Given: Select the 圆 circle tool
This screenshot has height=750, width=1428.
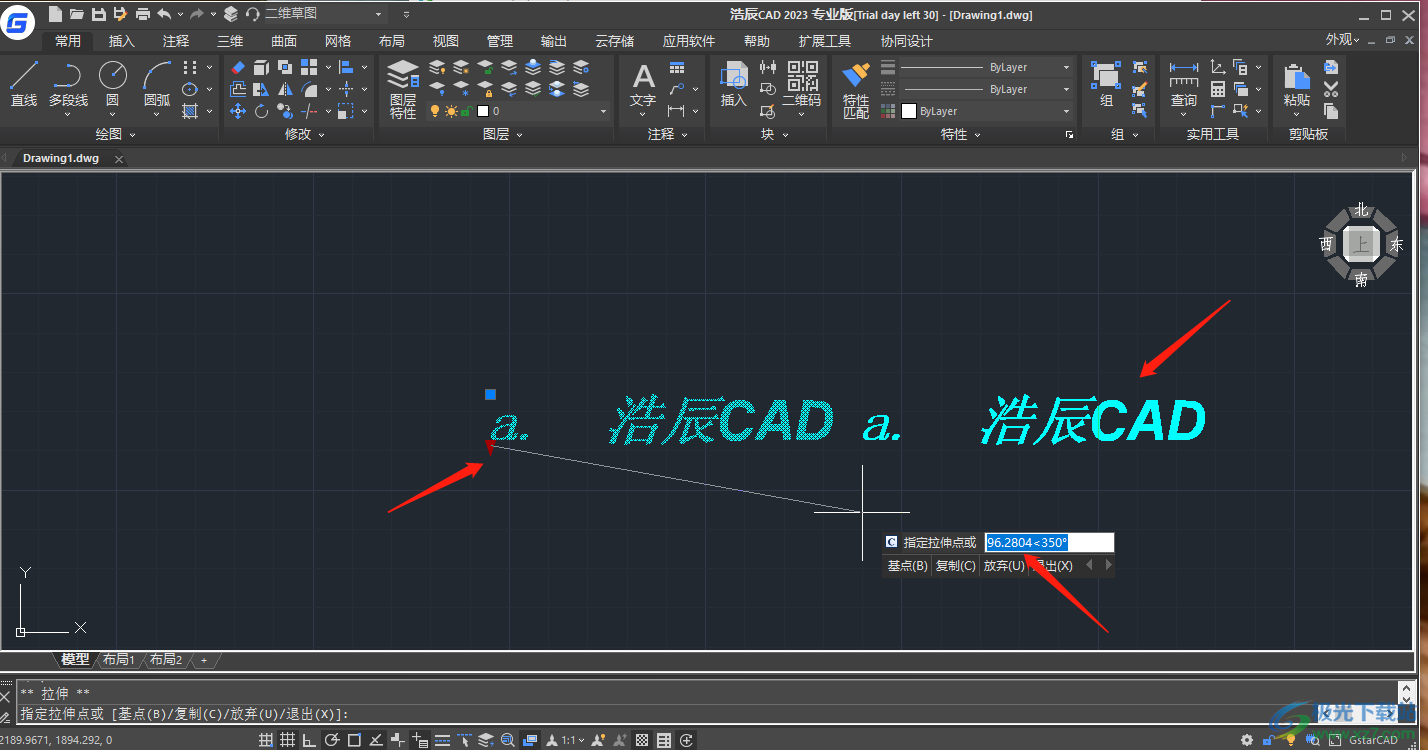Looking at the screenshot, I should point(113,84).
